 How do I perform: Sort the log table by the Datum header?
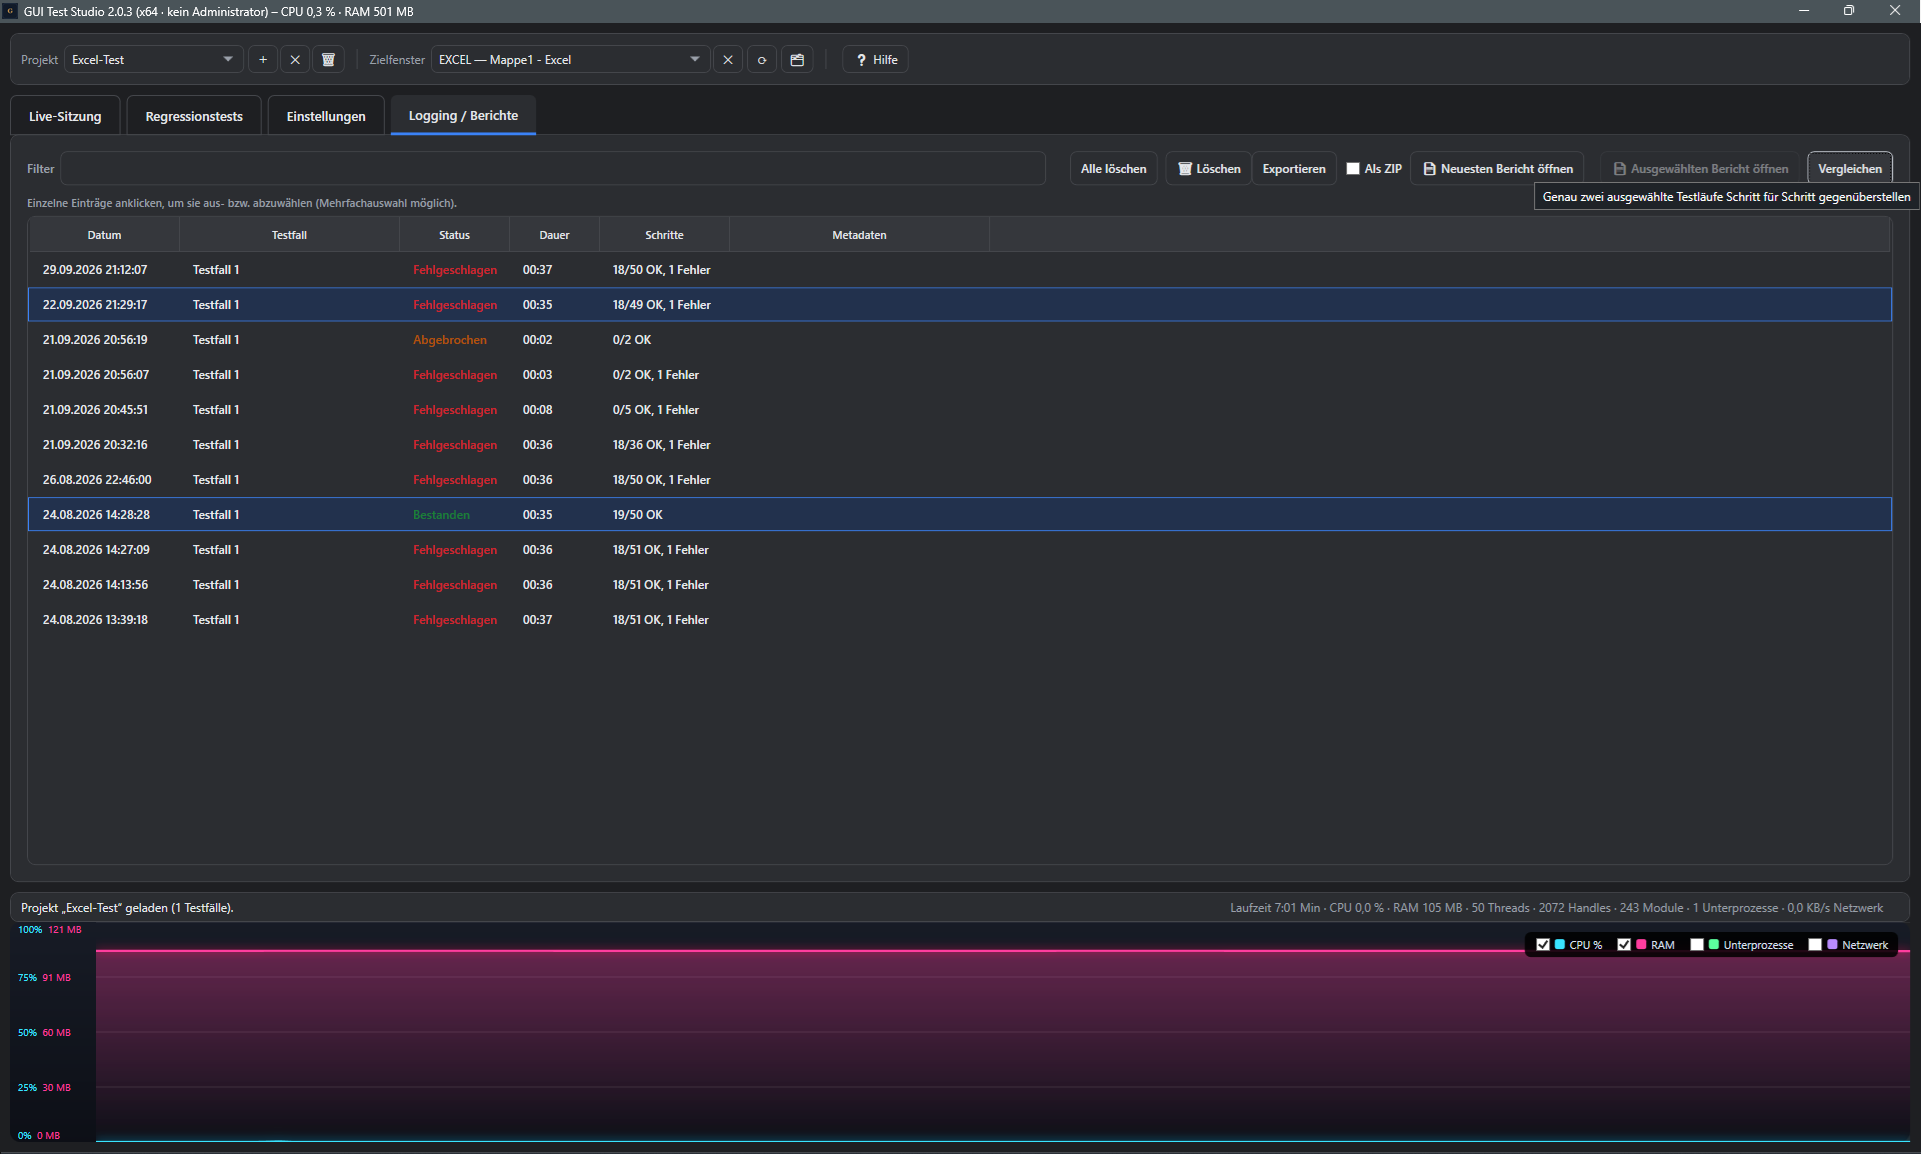pos(104,235)
